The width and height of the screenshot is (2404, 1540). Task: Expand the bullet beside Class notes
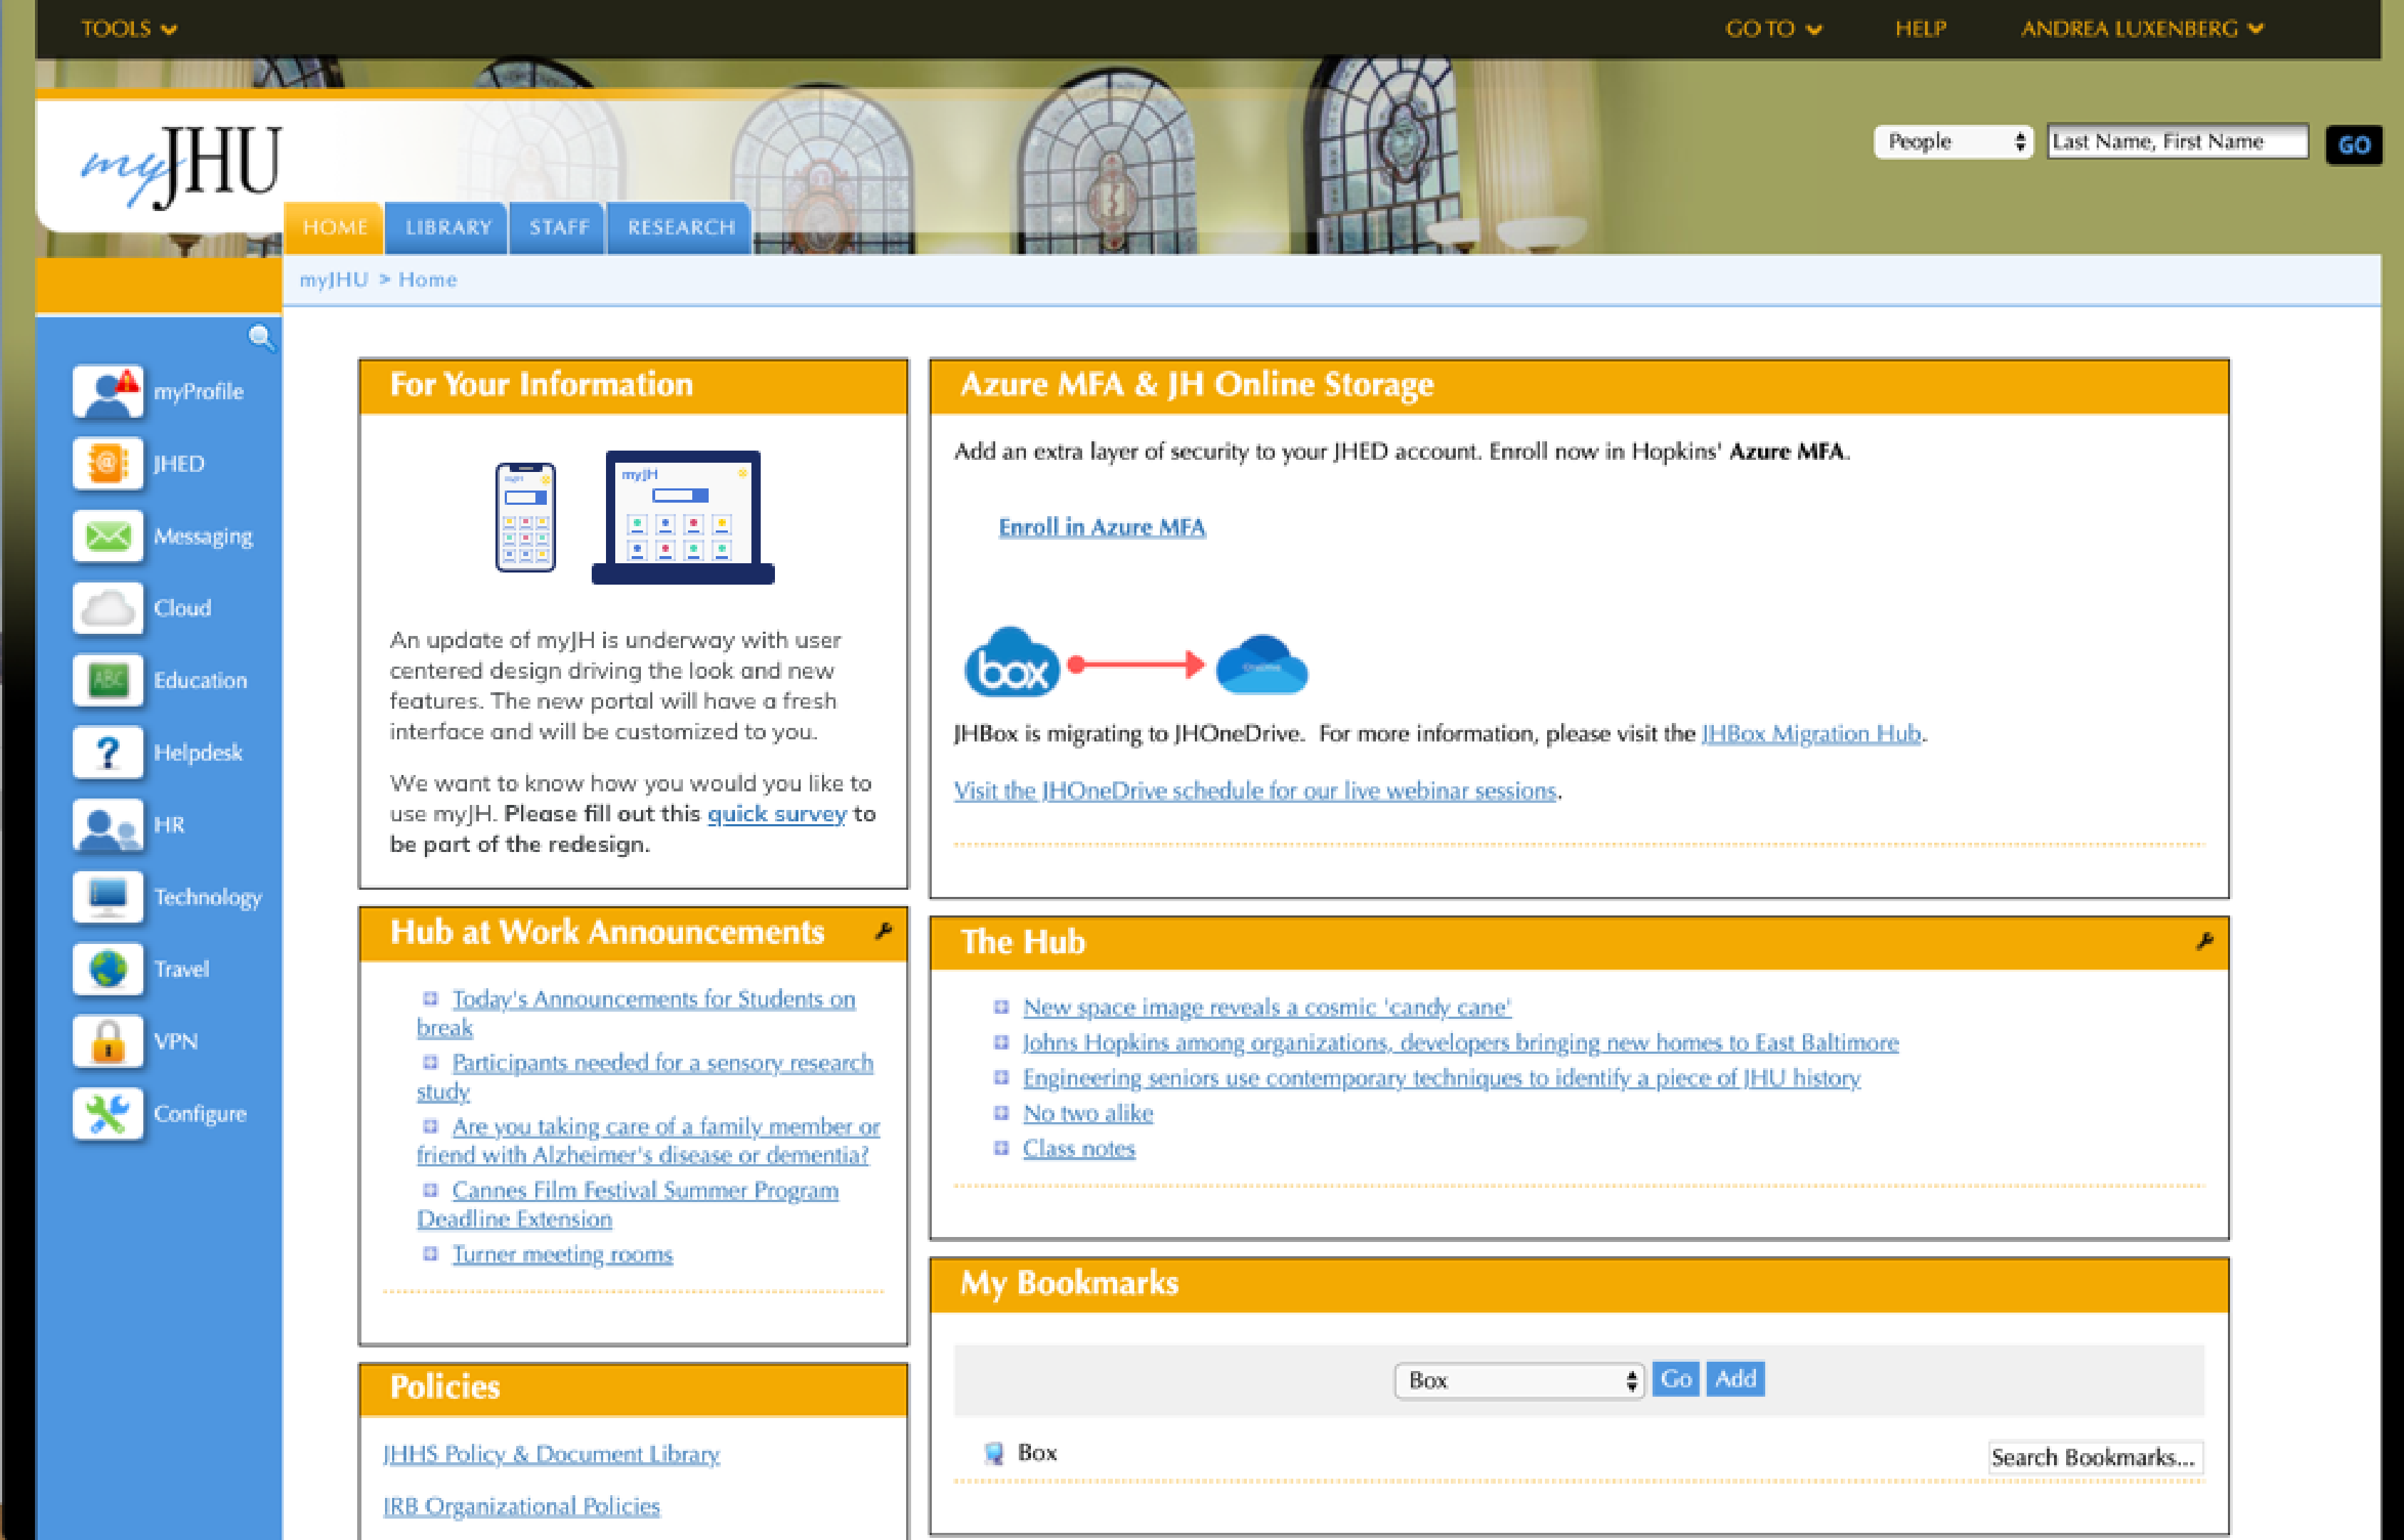coord(1001,1148)
